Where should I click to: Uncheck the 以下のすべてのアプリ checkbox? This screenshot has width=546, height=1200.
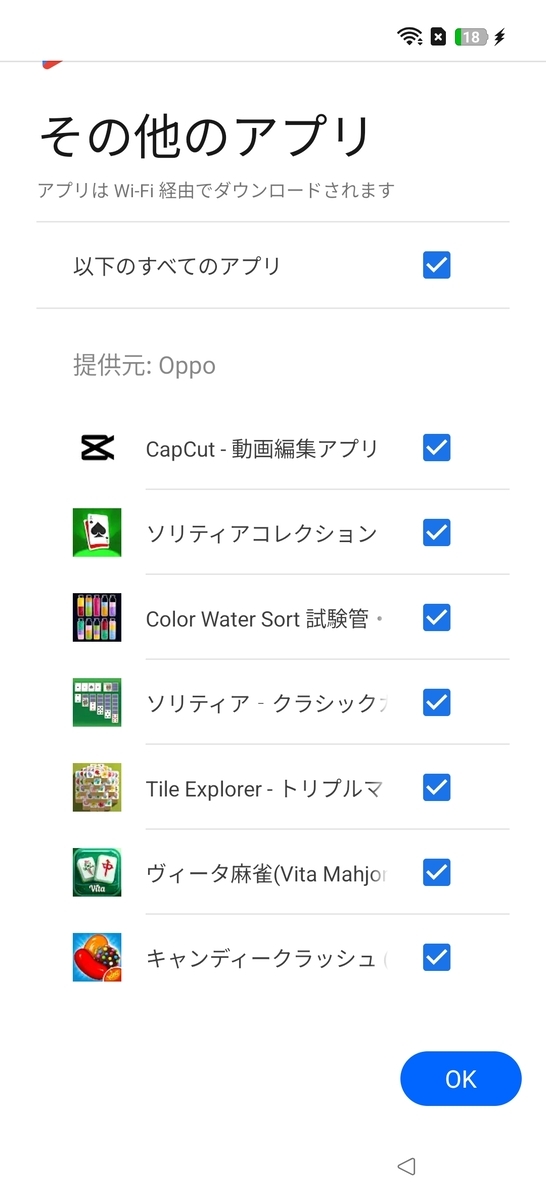tap(437, 266)
